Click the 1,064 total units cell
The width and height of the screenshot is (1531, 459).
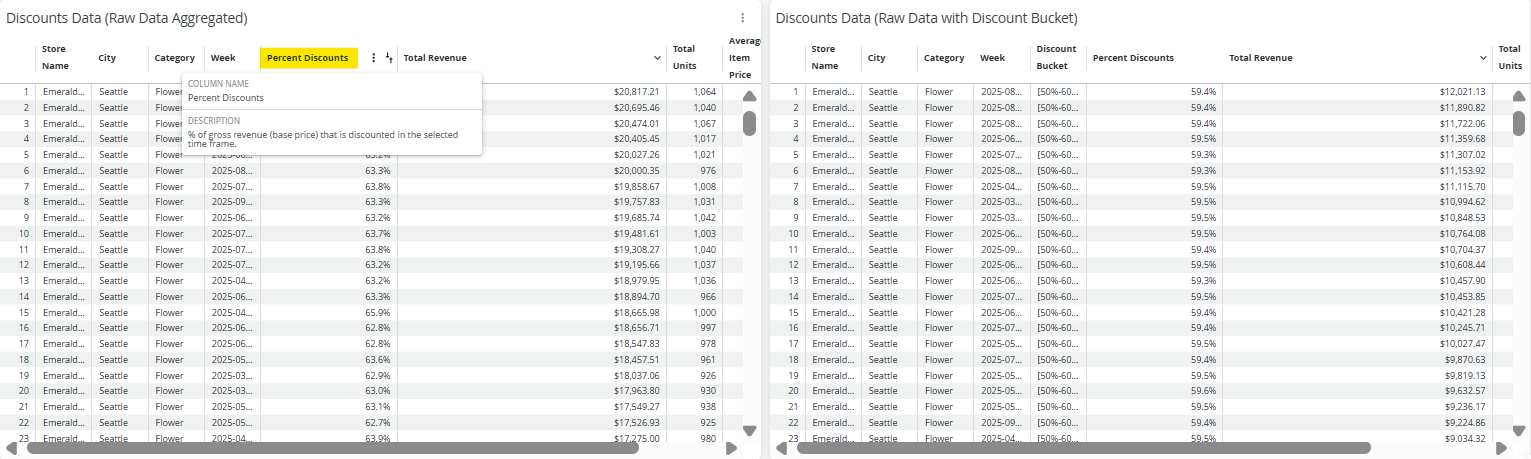704,92
